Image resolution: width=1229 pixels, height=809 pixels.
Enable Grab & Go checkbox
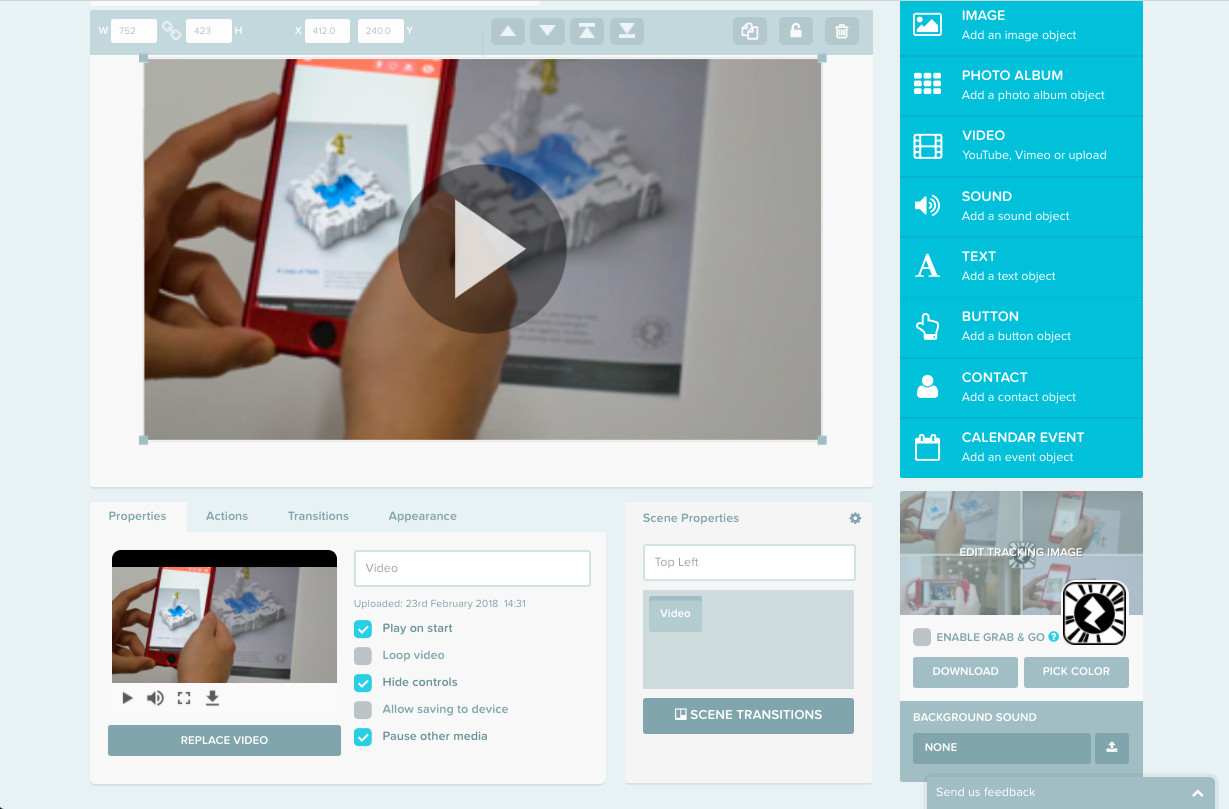pos(922,637)
